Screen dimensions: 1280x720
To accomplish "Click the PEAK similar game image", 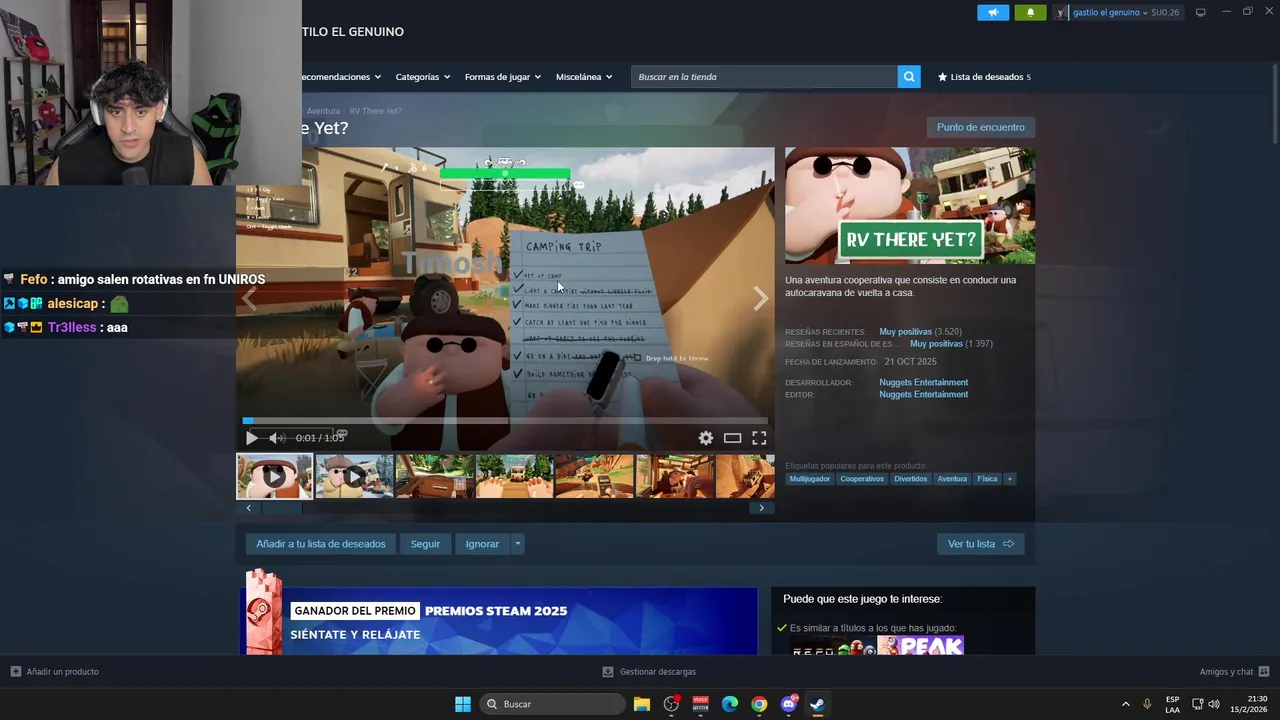I will (920, 646).
